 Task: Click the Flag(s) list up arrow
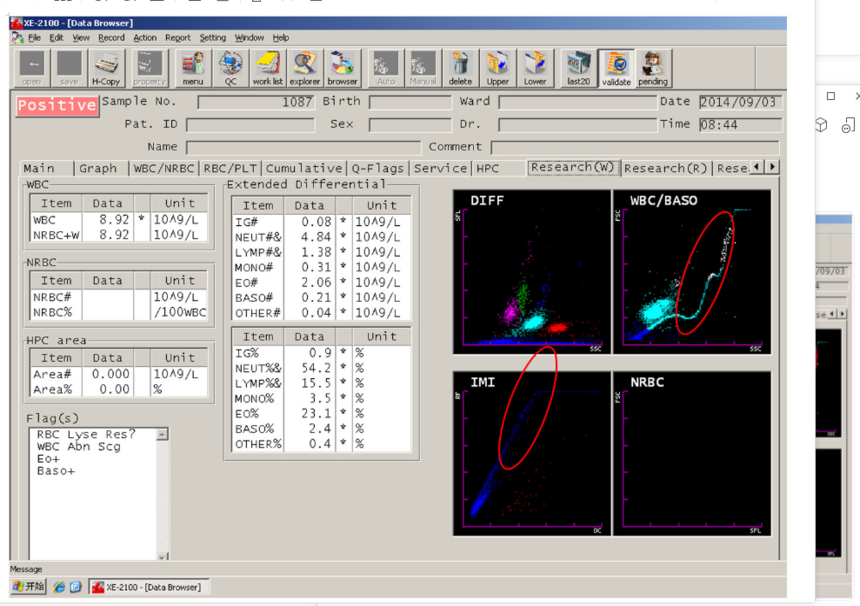pos(162,434)
